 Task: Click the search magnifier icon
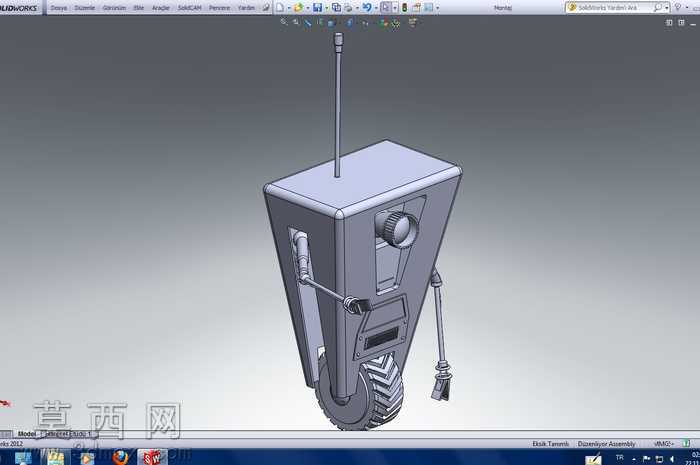[658, 8]
